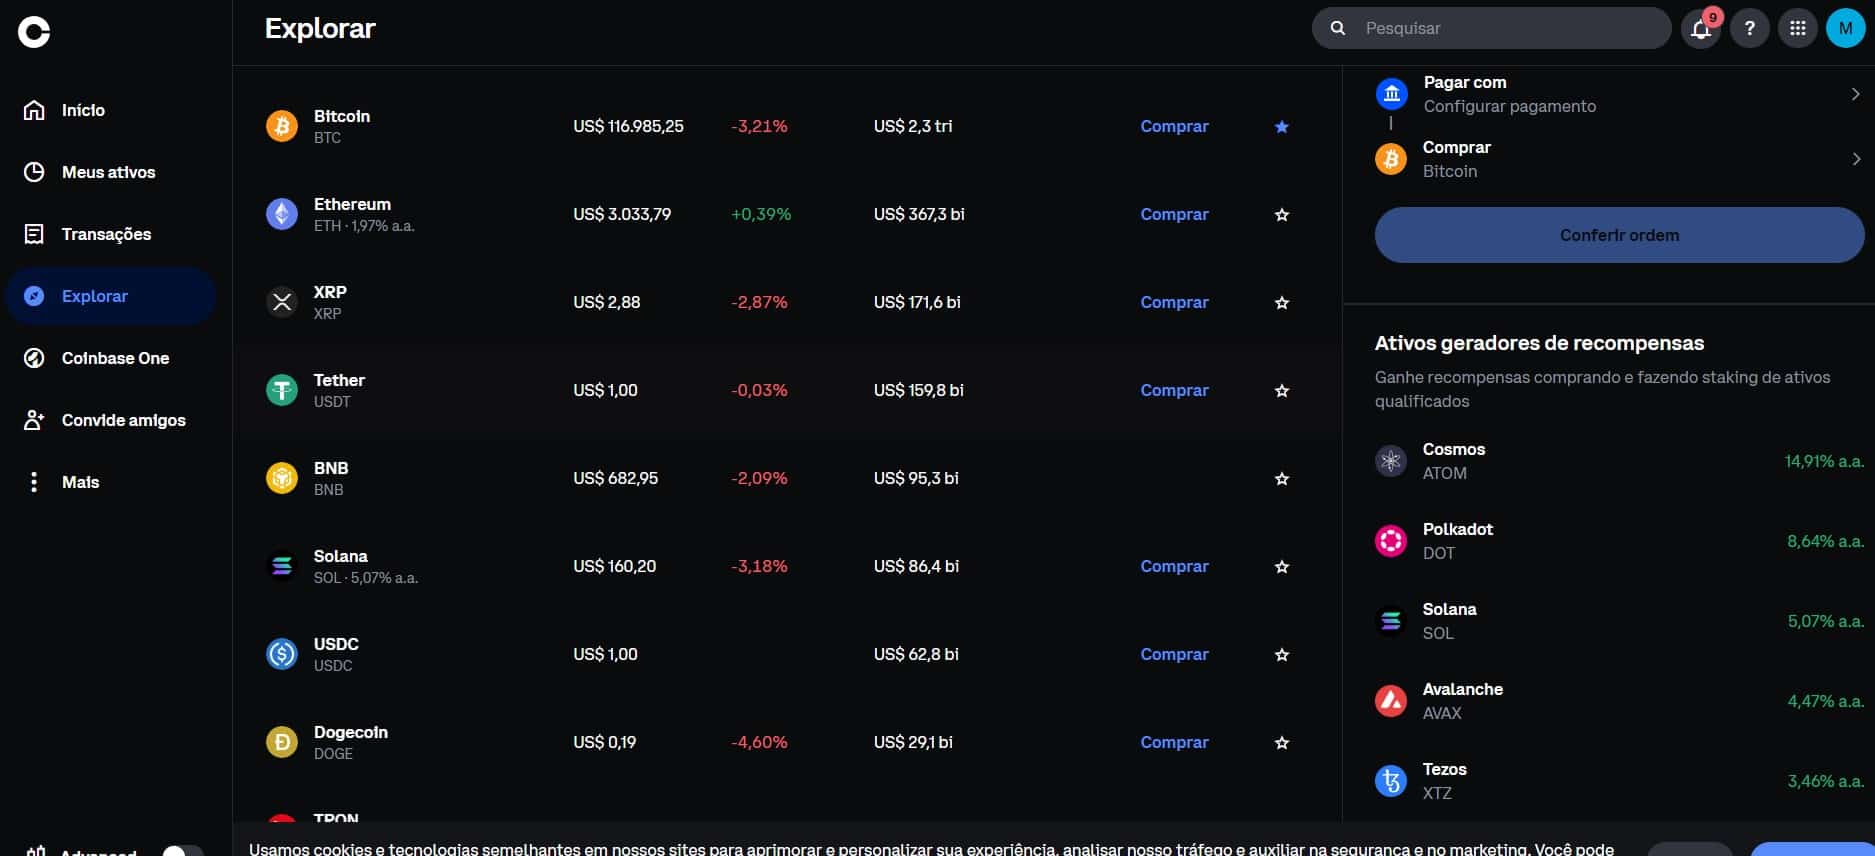
Task: Click the Avalanche AVAX icon
Action: tap(1391, 701)
